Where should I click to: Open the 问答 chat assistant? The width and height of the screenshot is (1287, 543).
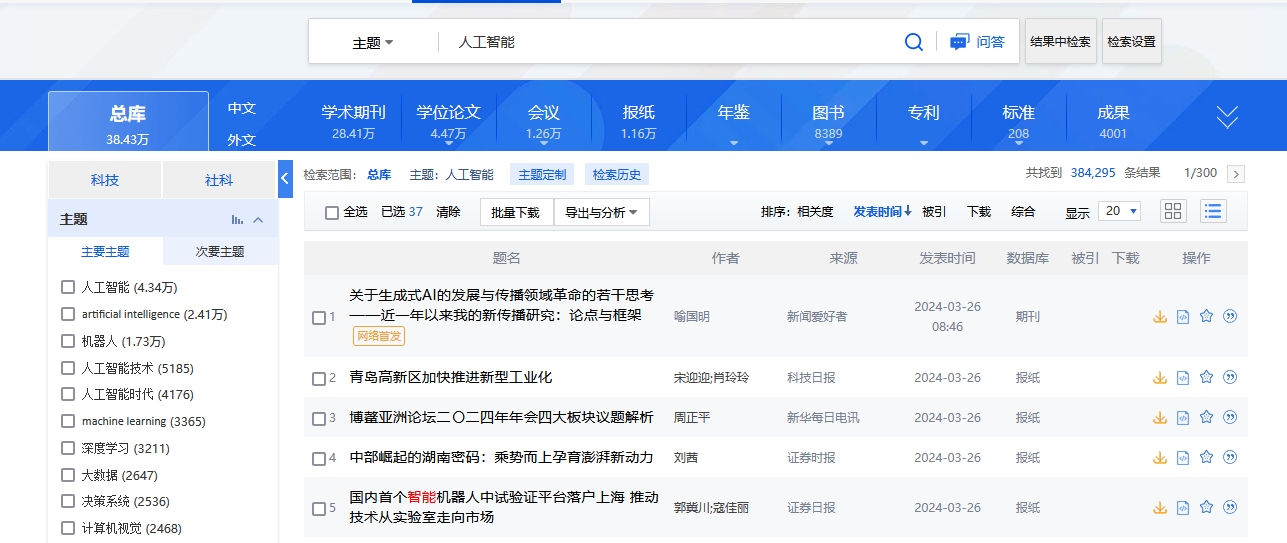pyautogui.click(x=977, y=42)
